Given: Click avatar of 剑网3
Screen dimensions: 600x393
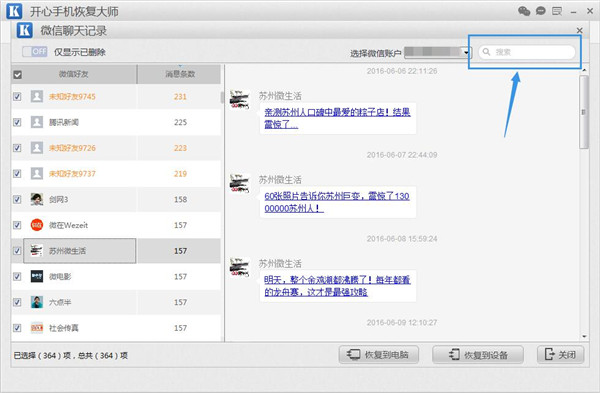Looking at the screenshot, I should (x=37, y=199).
